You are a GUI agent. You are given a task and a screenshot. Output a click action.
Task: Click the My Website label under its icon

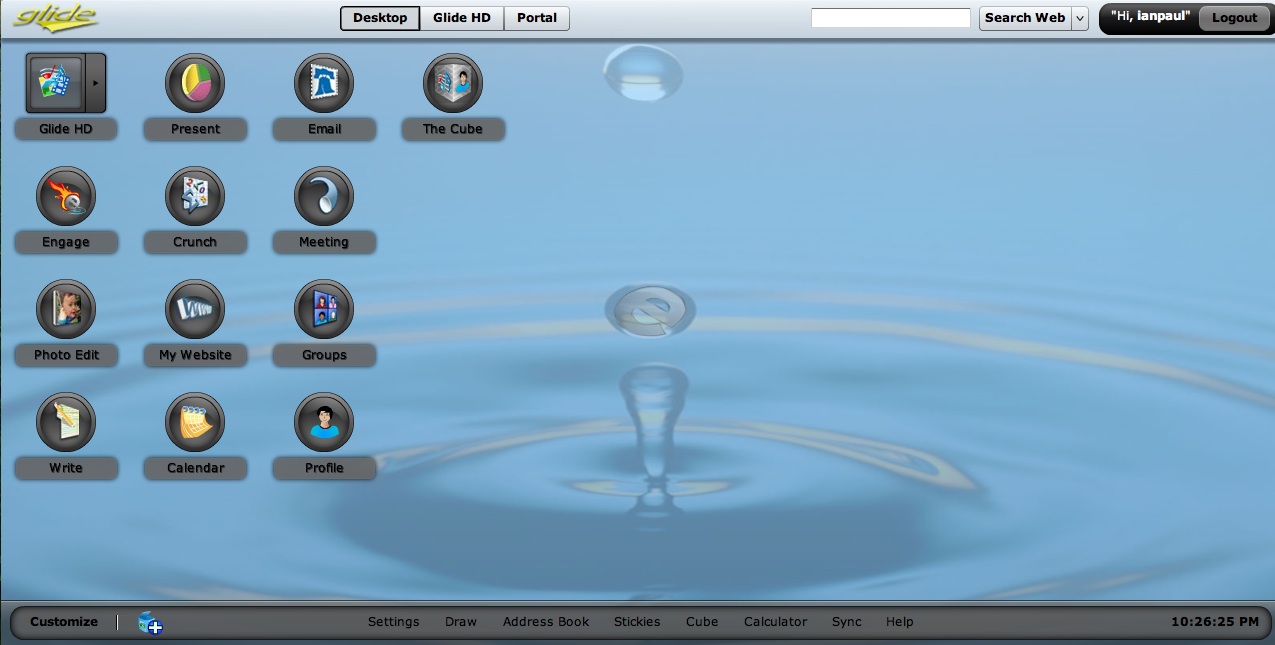195,355
